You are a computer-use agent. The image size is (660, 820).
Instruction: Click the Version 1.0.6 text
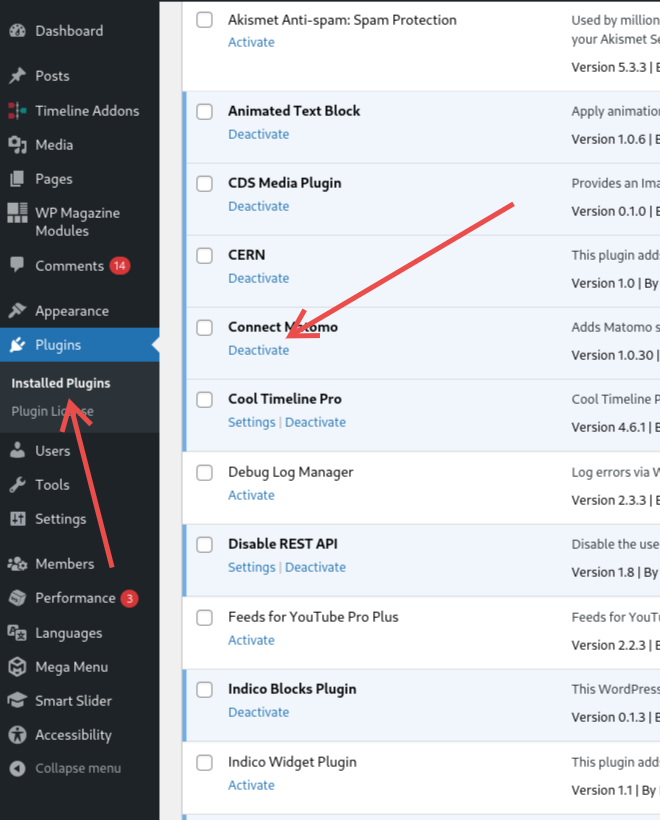[x=608, y=140]
